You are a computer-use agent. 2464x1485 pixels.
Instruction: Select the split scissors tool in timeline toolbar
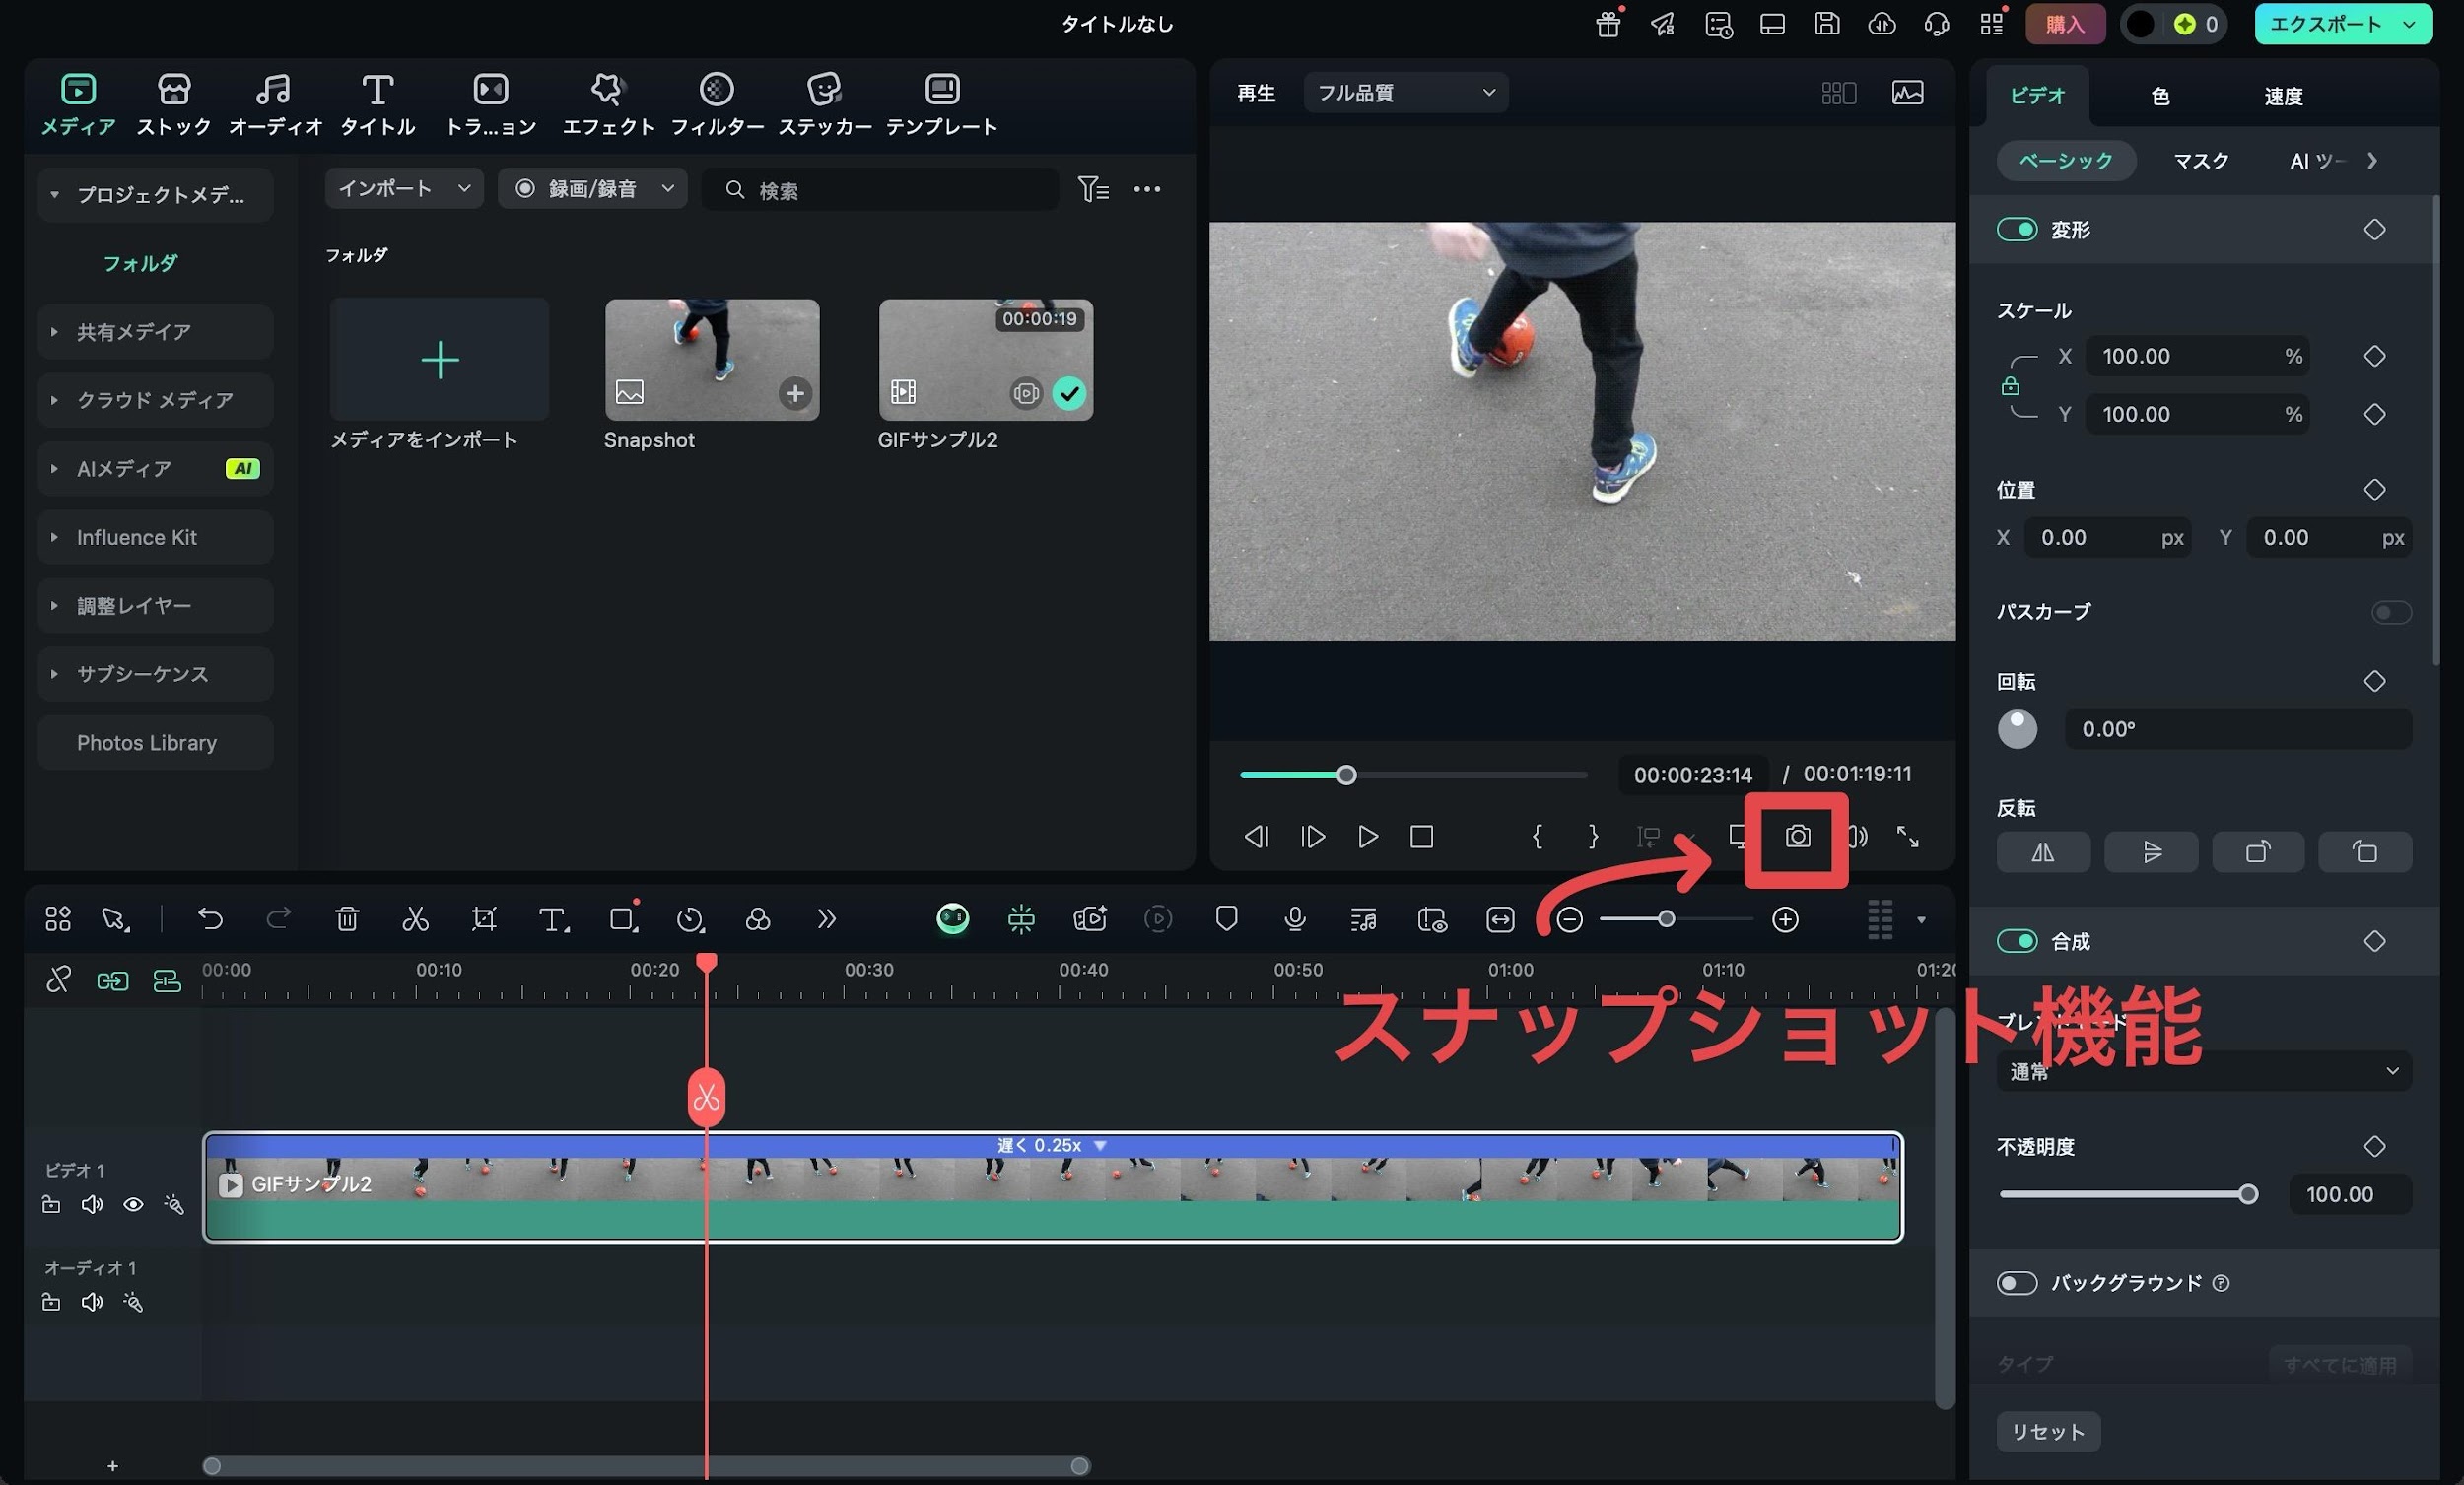(x=415, y=918)
